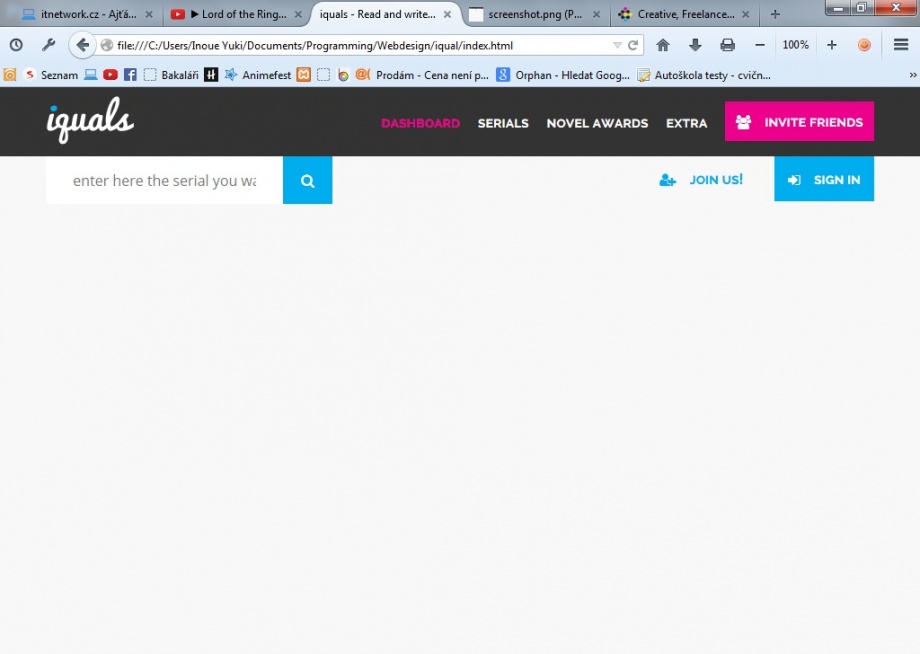Show more bookmarks with double chevron
This screenshot has width=920, height=654.
pos(912,75)
